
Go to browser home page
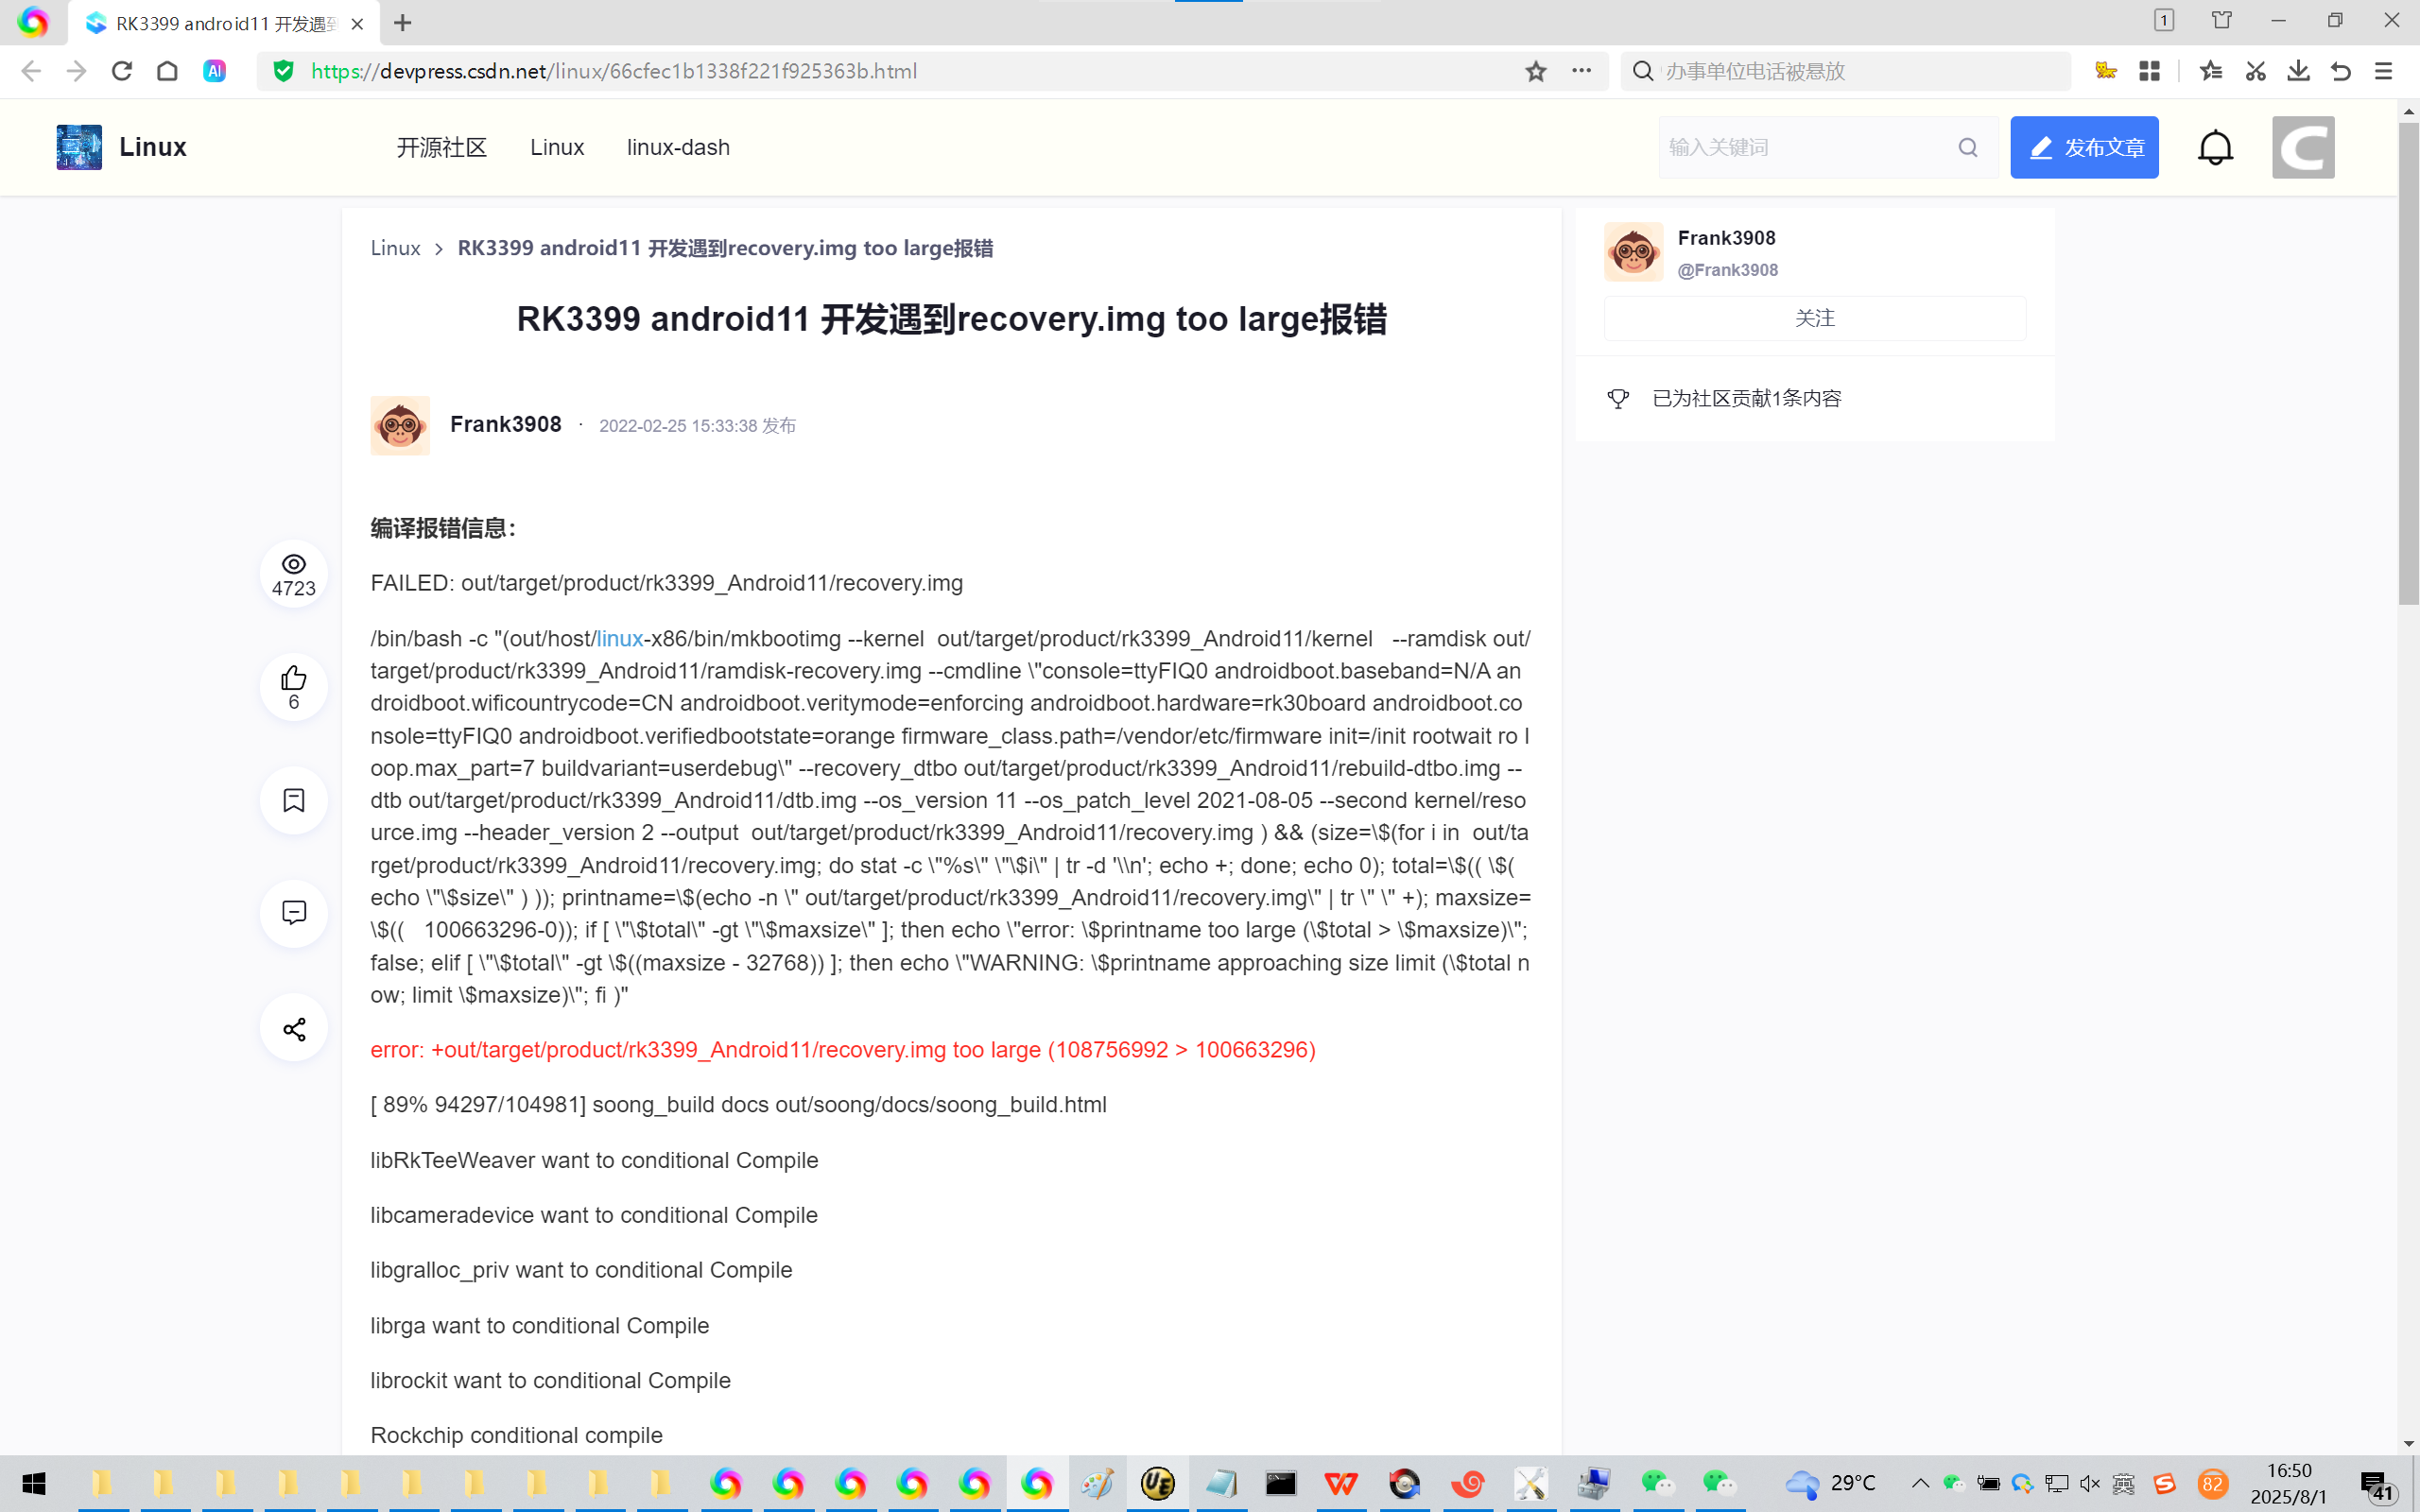point(167,71)
